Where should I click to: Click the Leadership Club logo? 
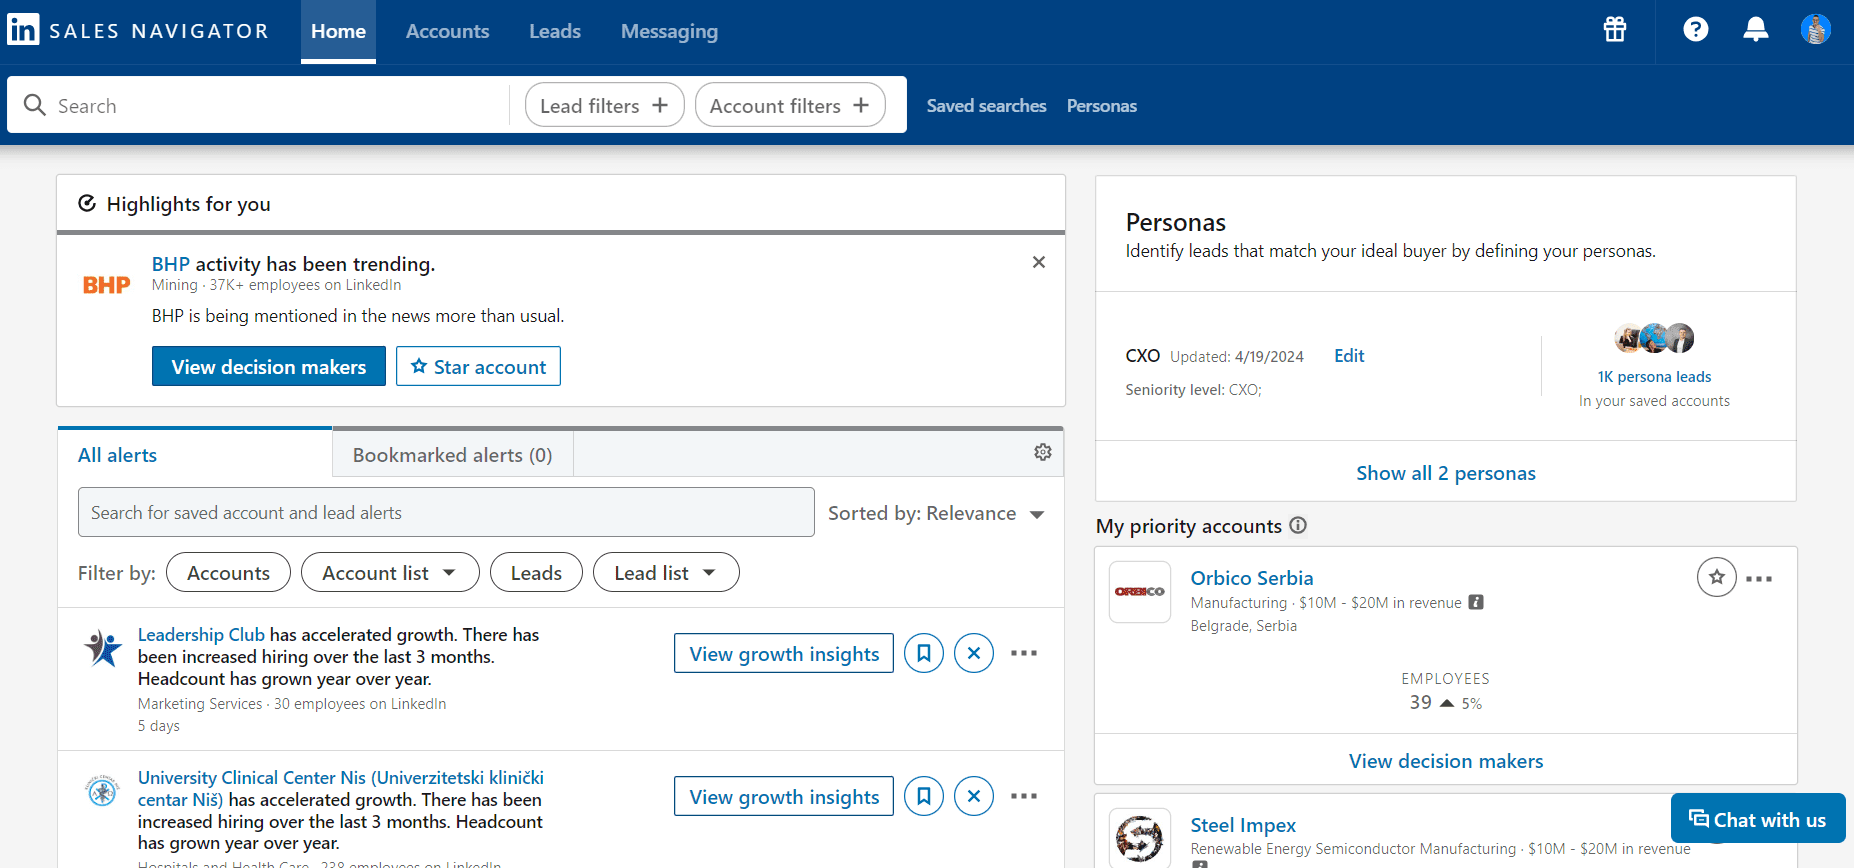(x=103, y=649)
